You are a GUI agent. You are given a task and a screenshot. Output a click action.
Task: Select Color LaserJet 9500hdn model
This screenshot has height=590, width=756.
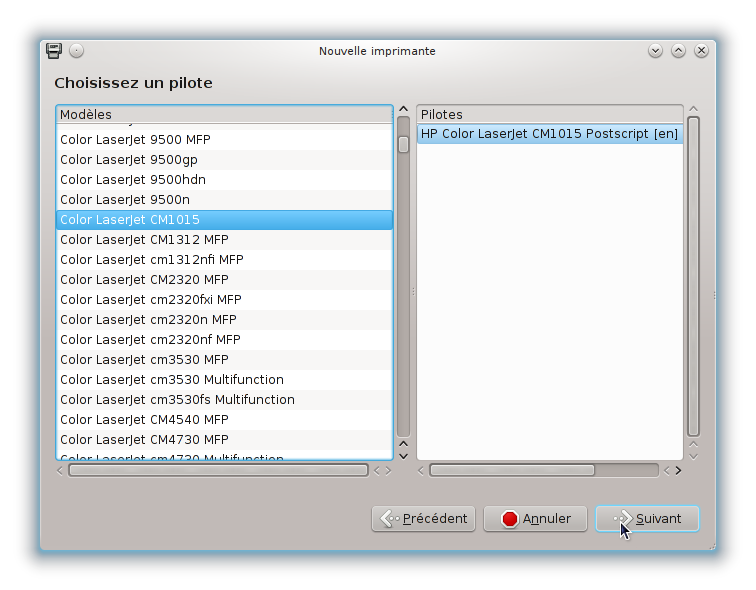pos(224,180)
